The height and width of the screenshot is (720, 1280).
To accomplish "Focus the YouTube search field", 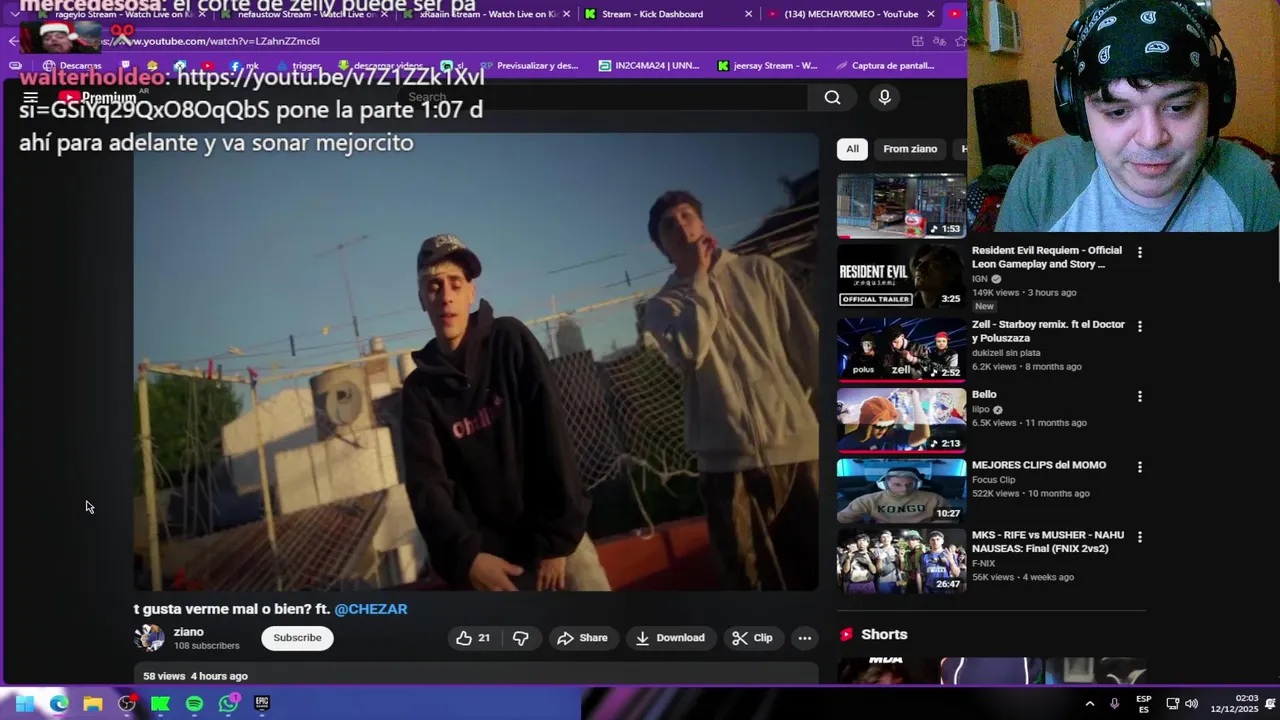I will [600, 97].
